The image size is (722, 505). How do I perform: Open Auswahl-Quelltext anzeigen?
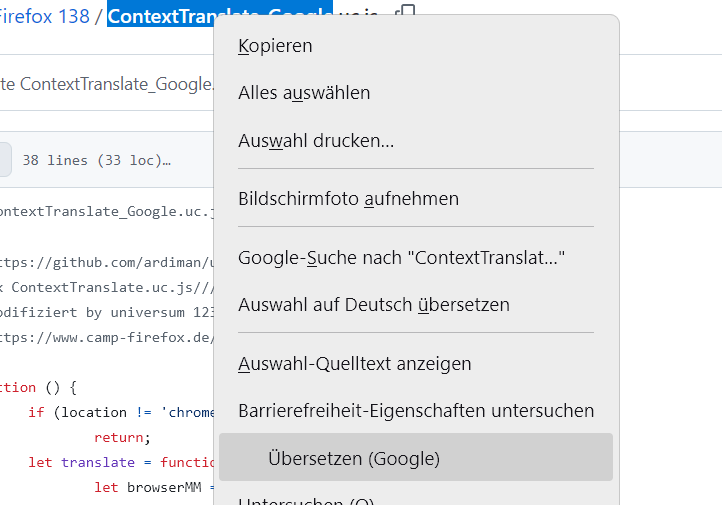pyautogui.click(x=354, y=364)
